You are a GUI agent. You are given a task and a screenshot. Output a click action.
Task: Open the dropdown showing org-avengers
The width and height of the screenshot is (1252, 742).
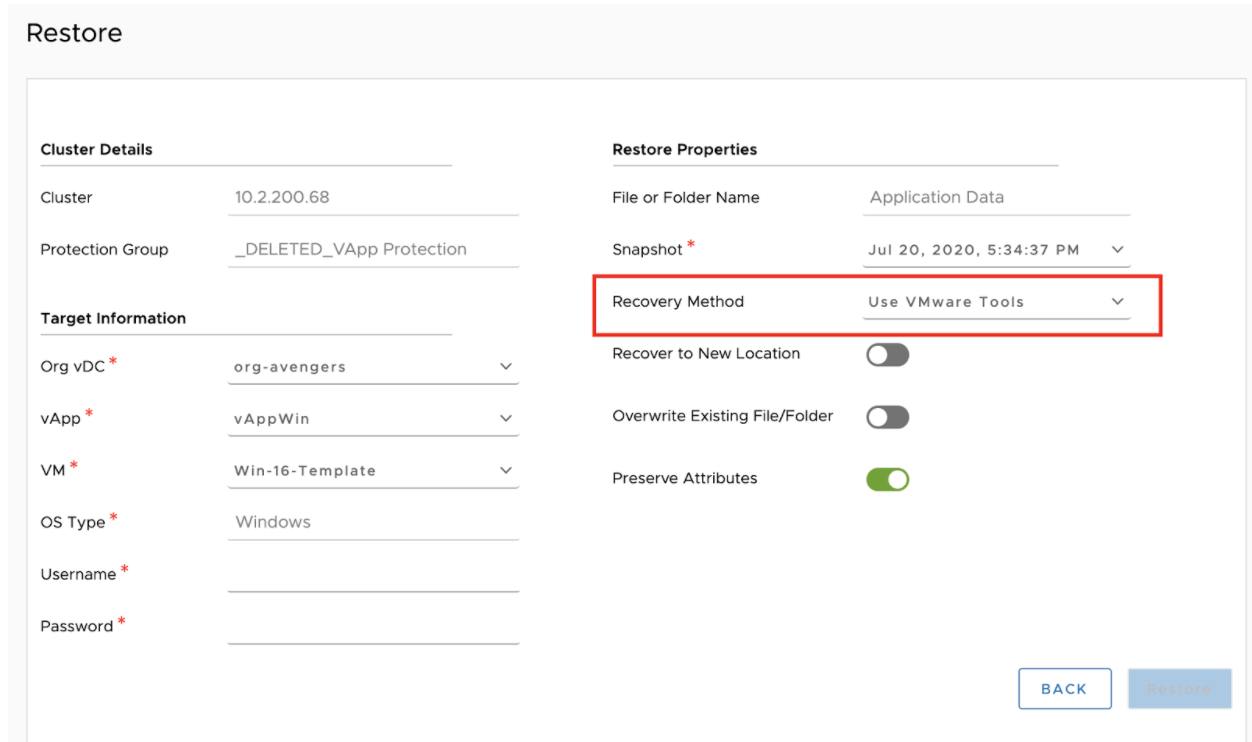click(x=372, y=367)
